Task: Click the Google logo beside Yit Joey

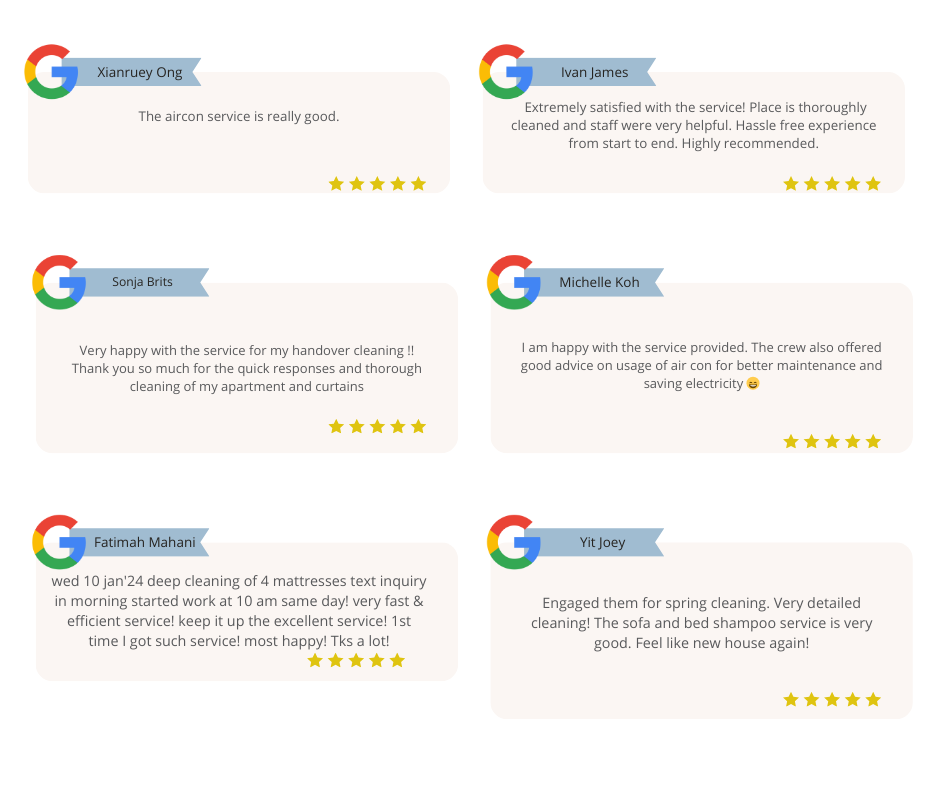Action: 514,542
